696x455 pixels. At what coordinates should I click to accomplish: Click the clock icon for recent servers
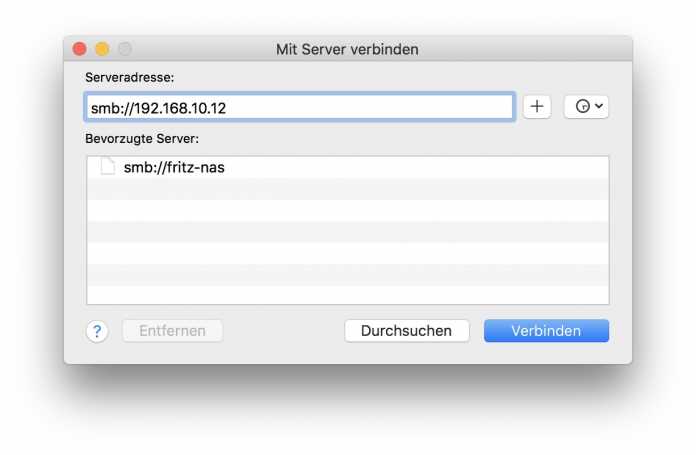(582, 107)
